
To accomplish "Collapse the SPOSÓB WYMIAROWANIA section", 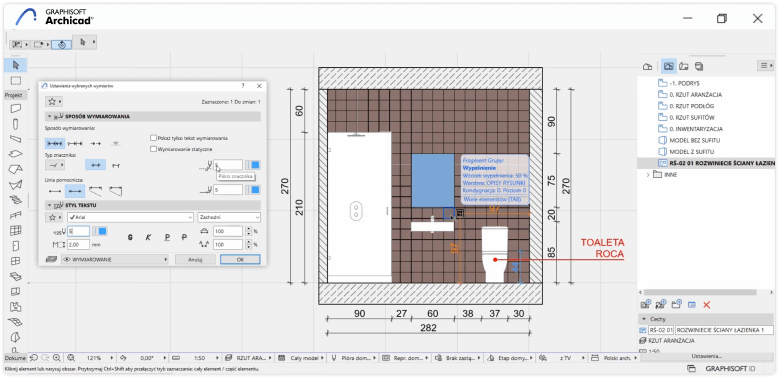I will click(x=49, y=116).
